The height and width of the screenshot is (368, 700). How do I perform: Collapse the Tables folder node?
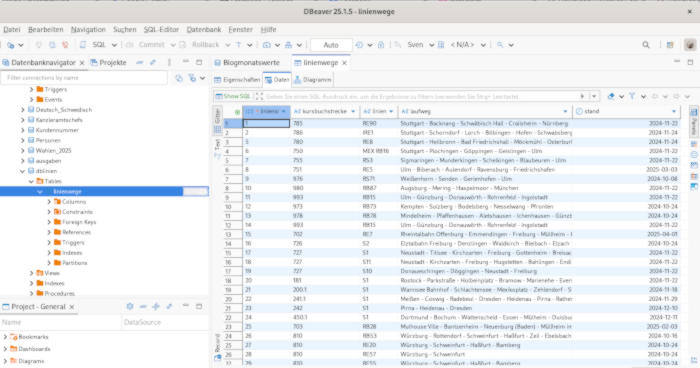tap(31, 181)
